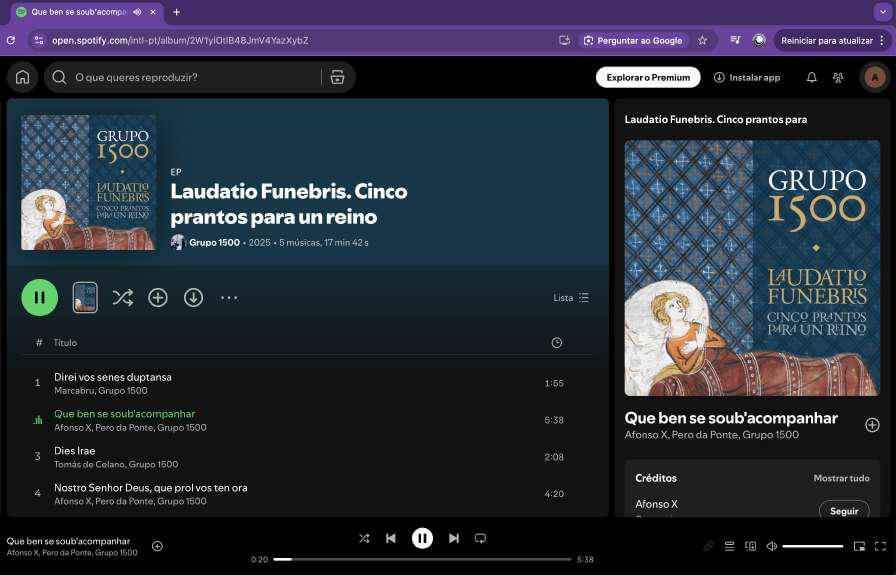This screenshot has width=896, height=575.
Task: Enter full screen player icon
Action: pos(880,546)
